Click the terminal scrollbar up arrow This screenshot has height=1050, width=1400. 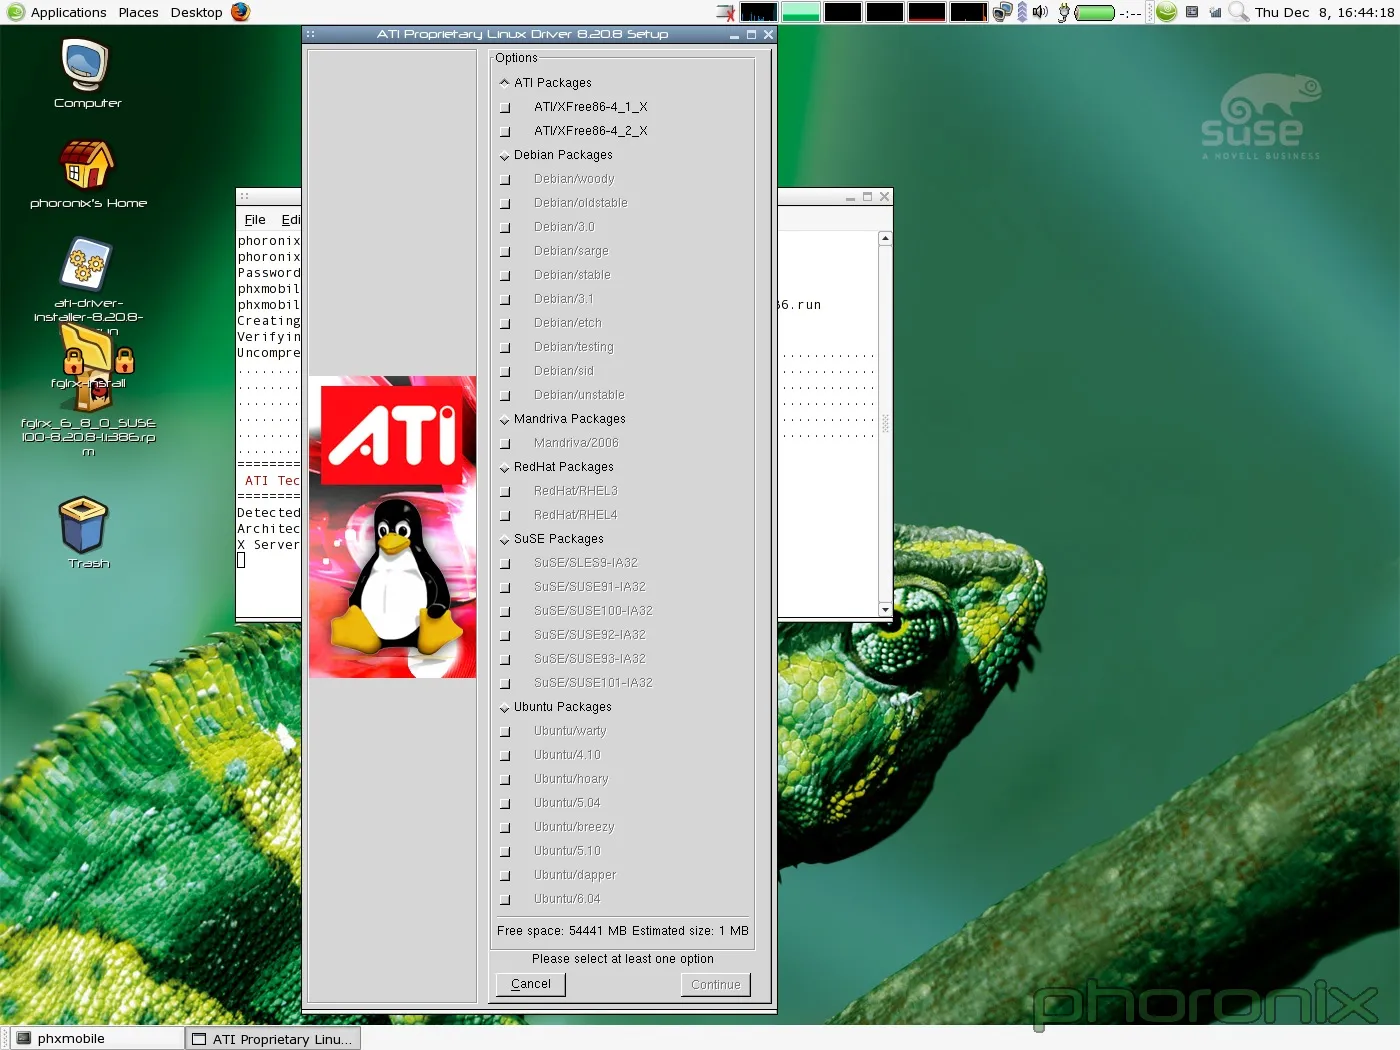885,239
